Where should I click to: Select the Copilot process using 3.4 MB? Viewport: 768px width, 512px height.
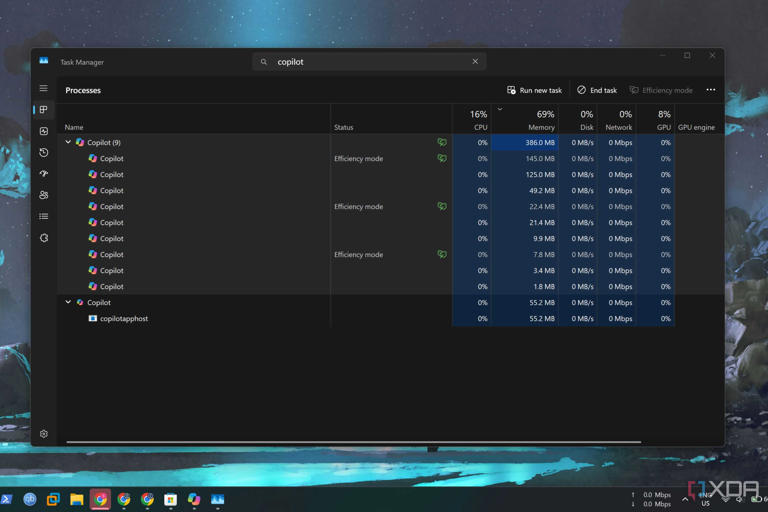coord(391,270)
